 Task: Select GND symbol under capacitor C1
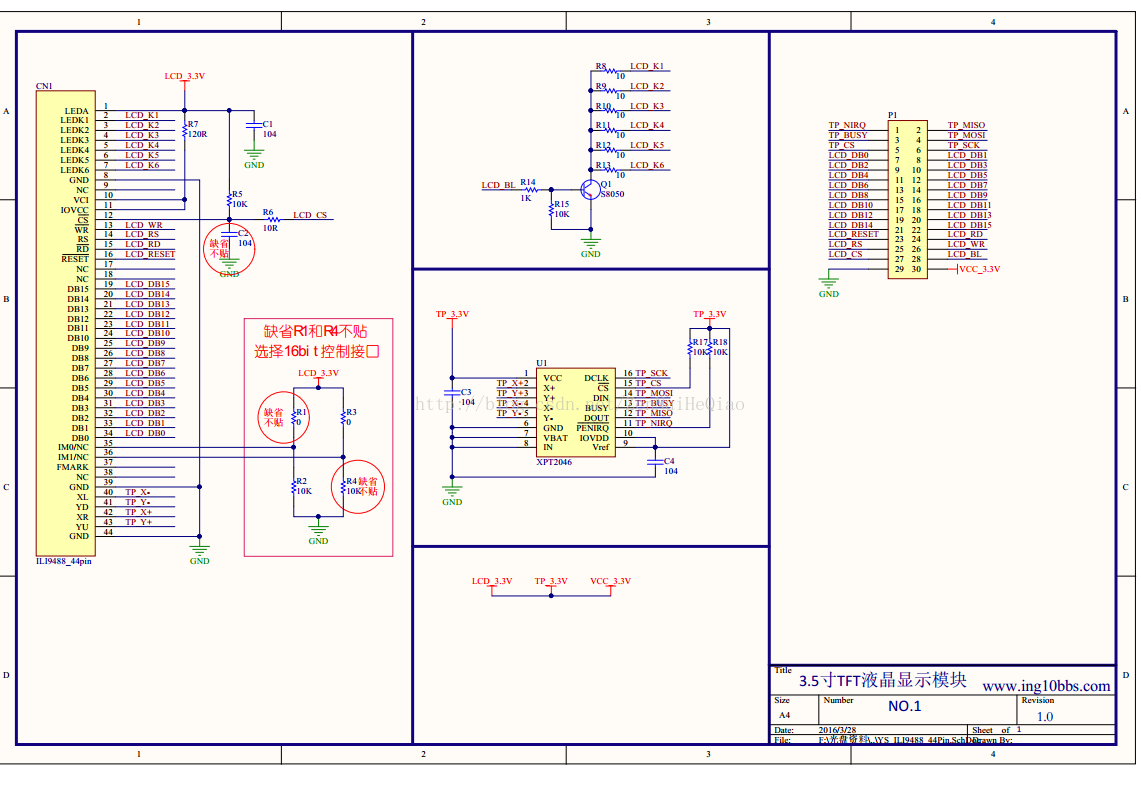254,155
